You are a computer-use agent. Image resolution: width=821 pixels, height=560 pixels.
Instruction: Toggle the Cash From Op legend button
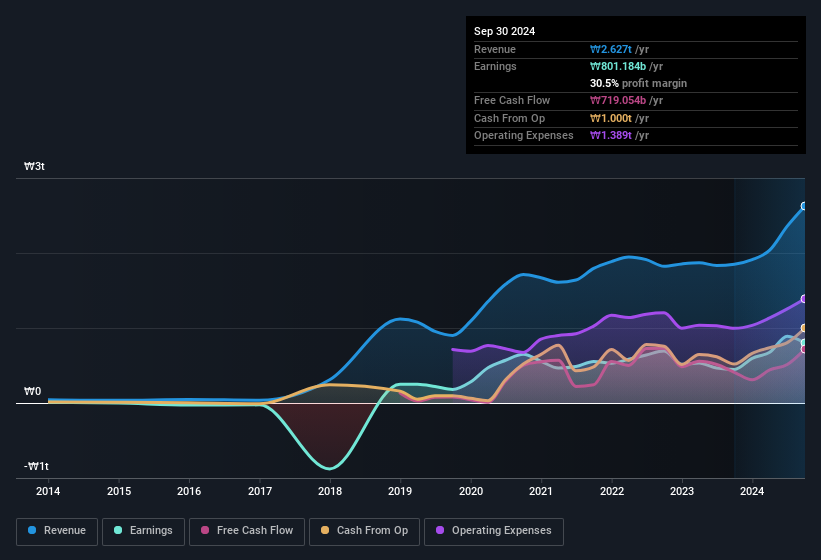(x=364, y=531)
